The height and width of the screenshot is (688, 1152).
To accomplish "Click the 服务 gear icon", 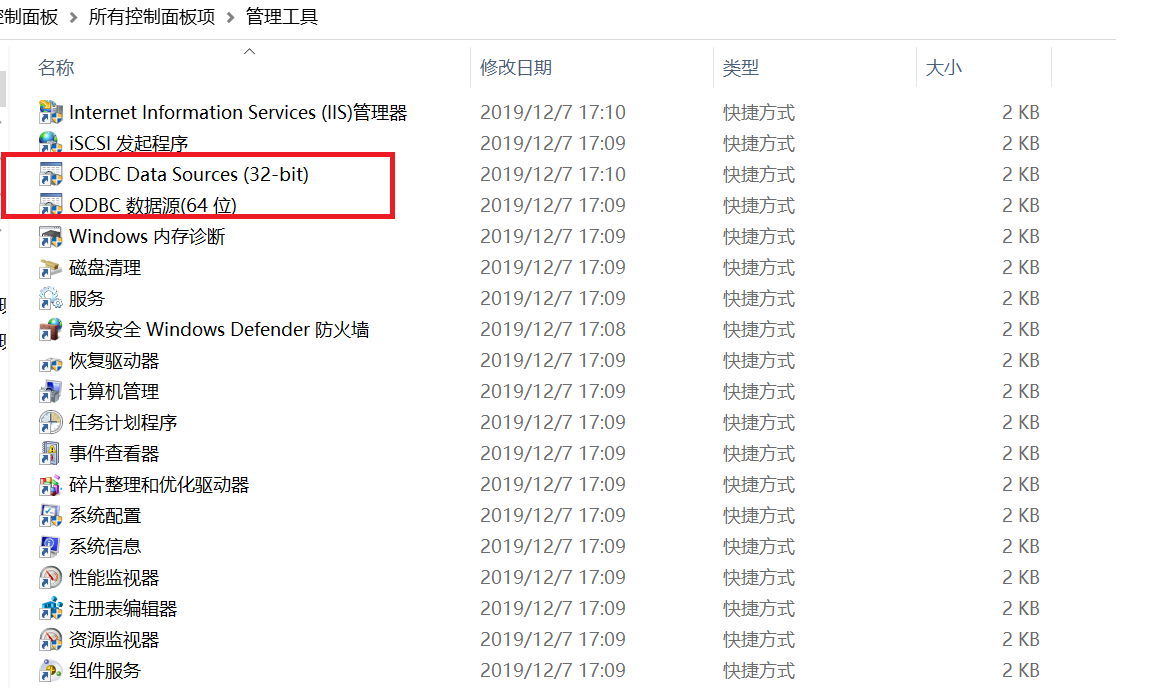I will [x=51, y=298].
